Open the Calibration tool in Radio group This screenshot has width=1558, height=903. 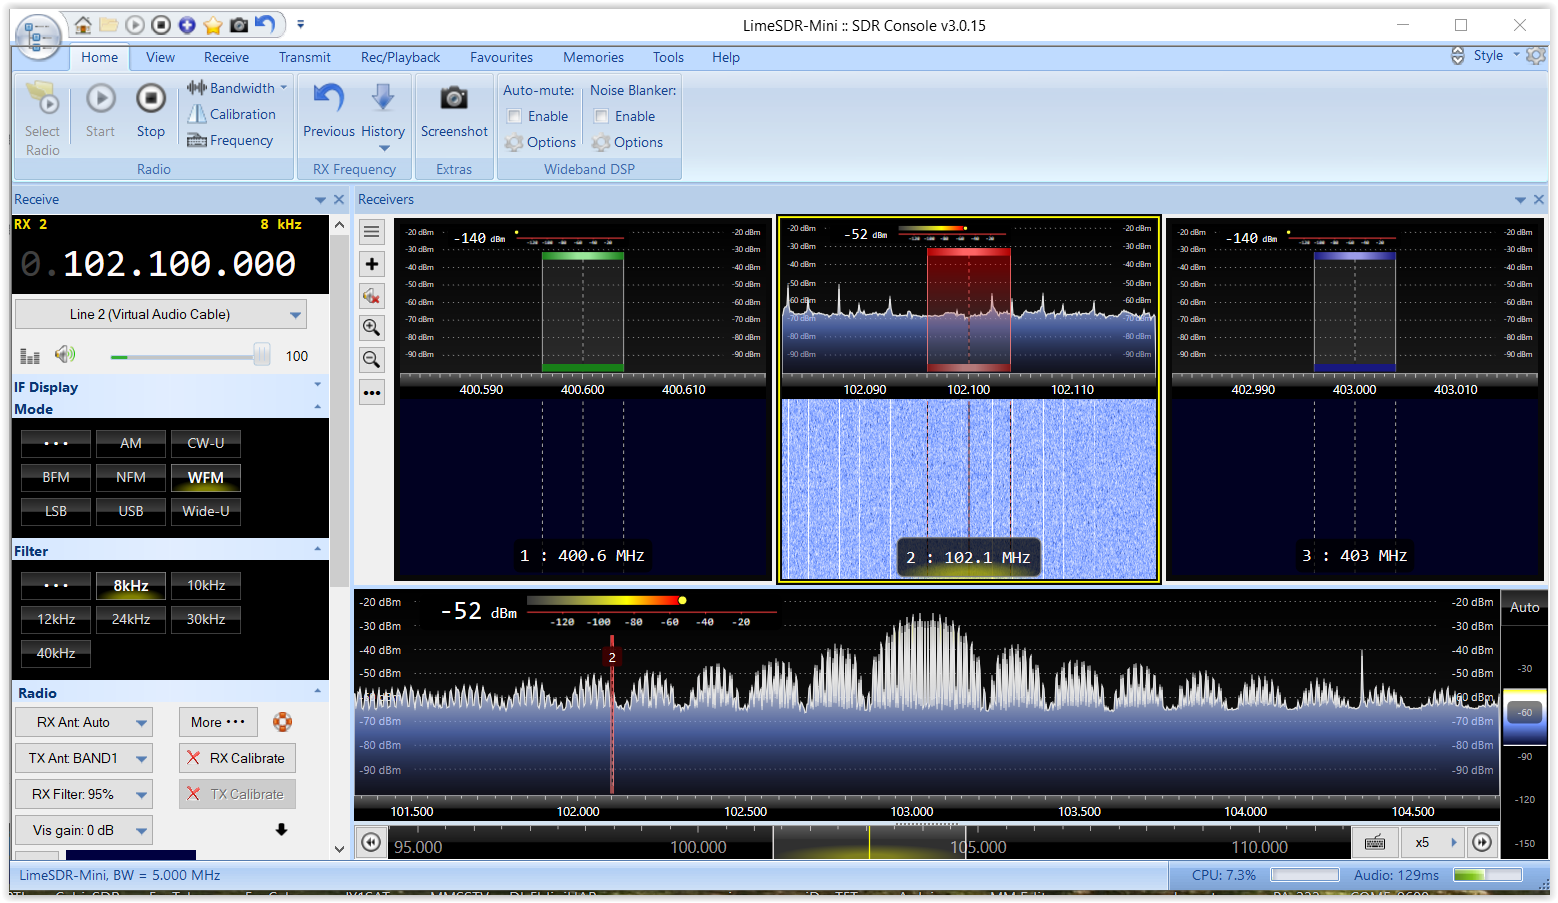[x=232, y=114]
